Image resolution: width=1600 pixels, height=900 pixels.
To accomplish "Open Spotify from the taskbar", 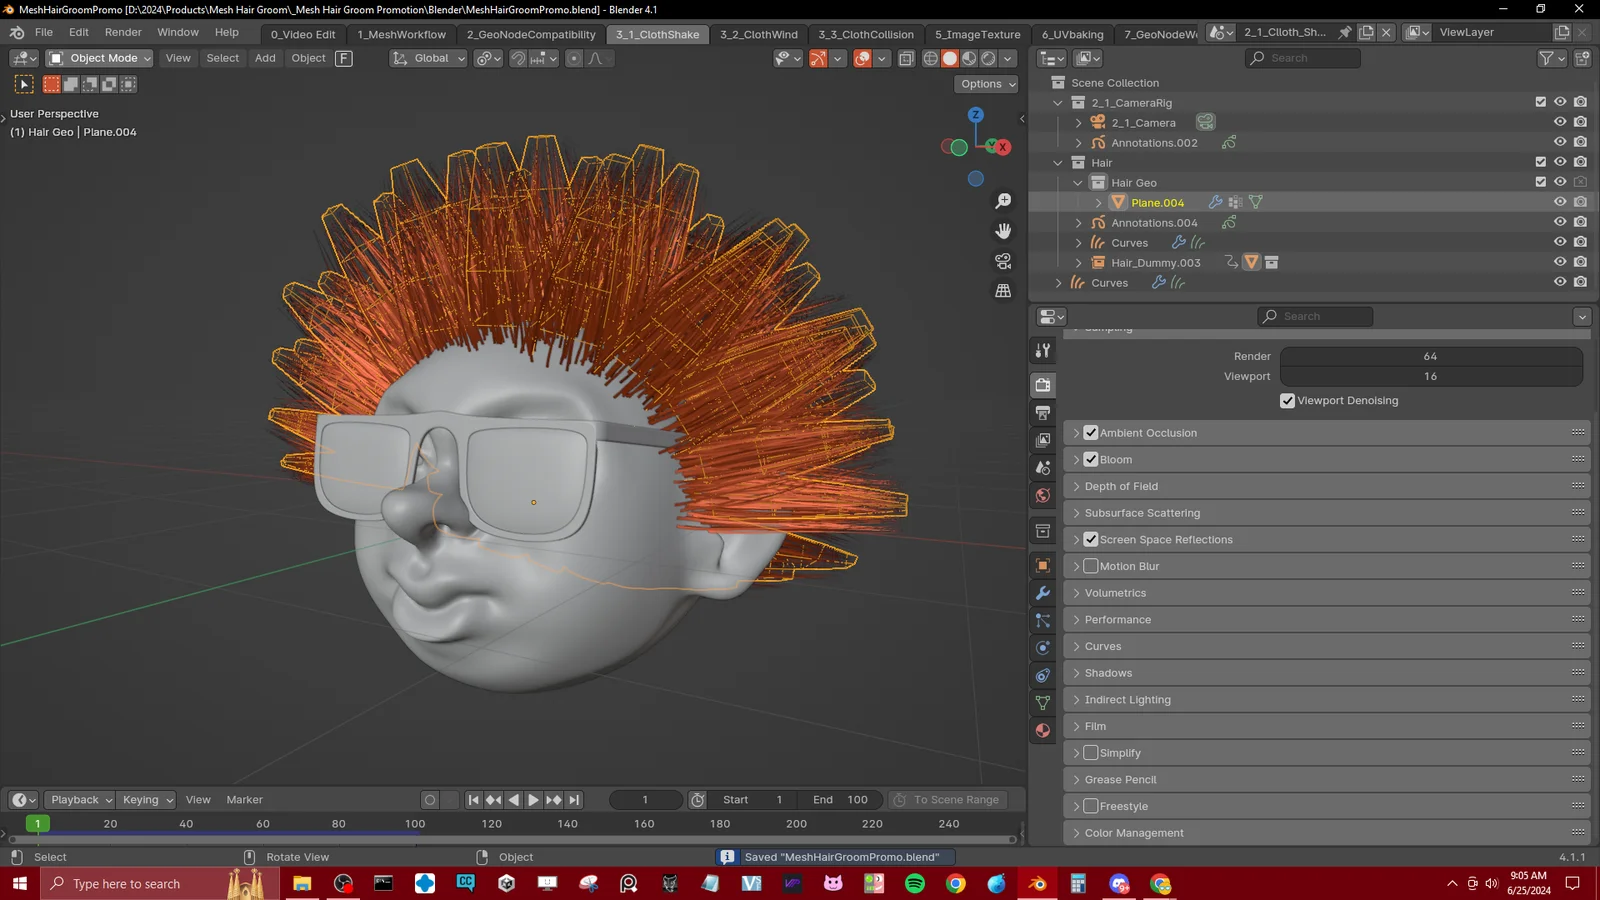I will (913, 883).
